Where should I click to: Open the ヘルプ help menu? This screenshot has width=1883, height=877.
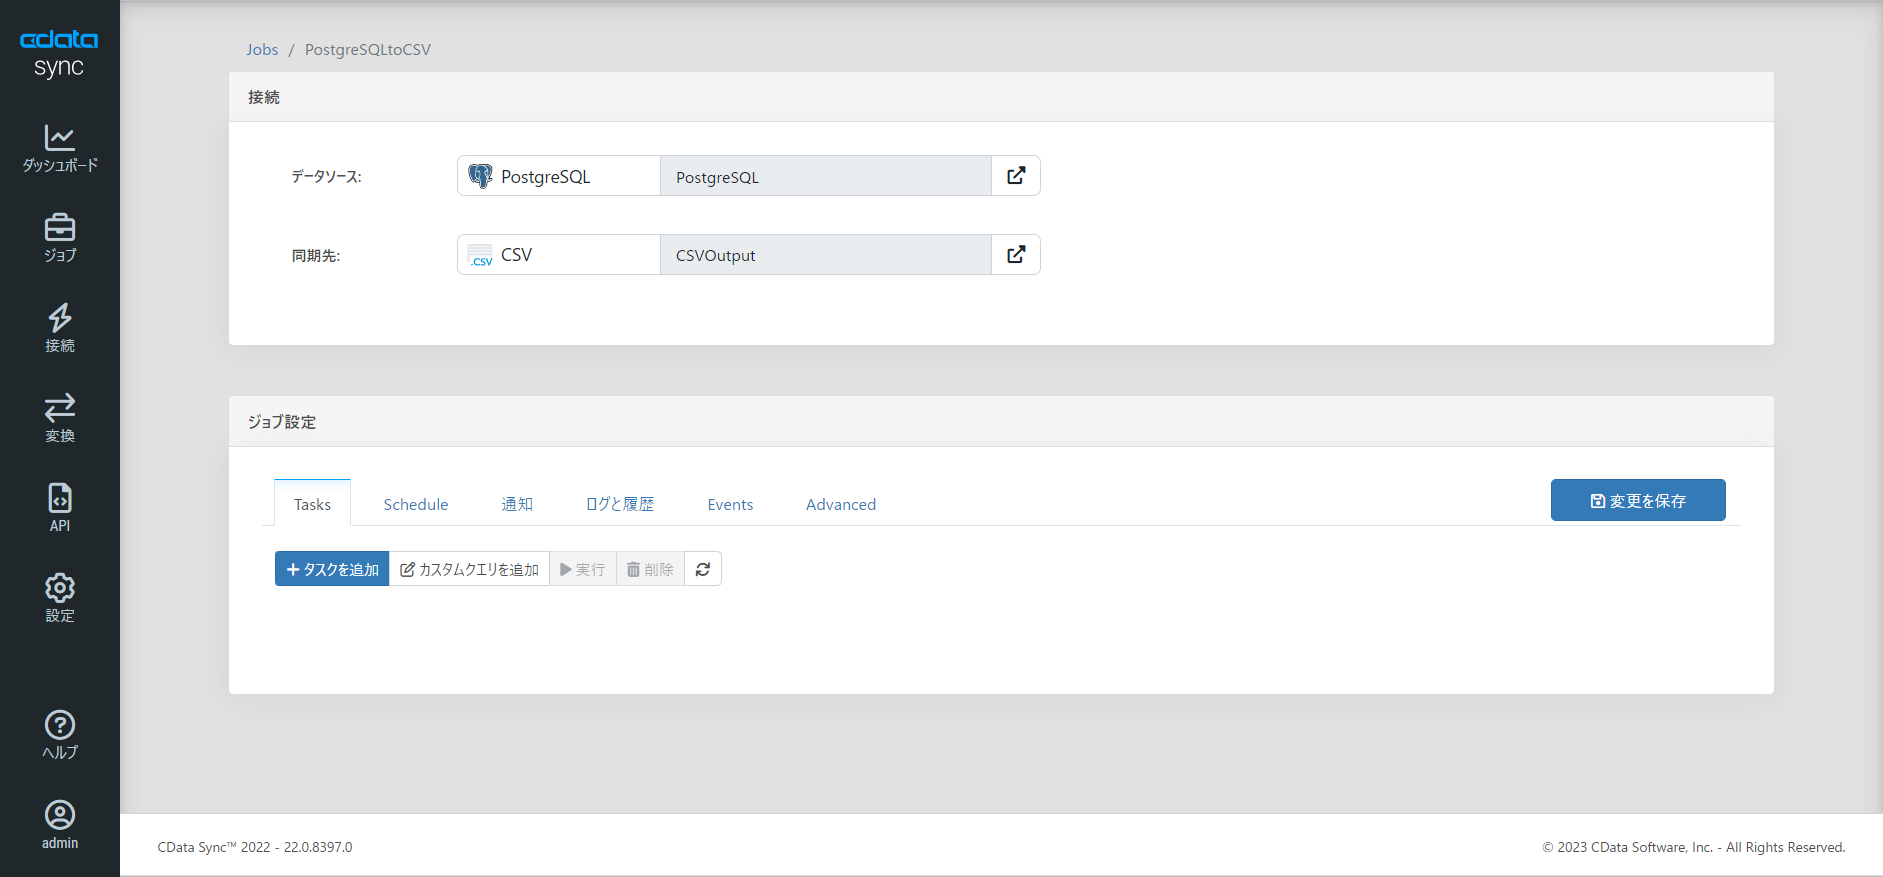pos(60,735)
